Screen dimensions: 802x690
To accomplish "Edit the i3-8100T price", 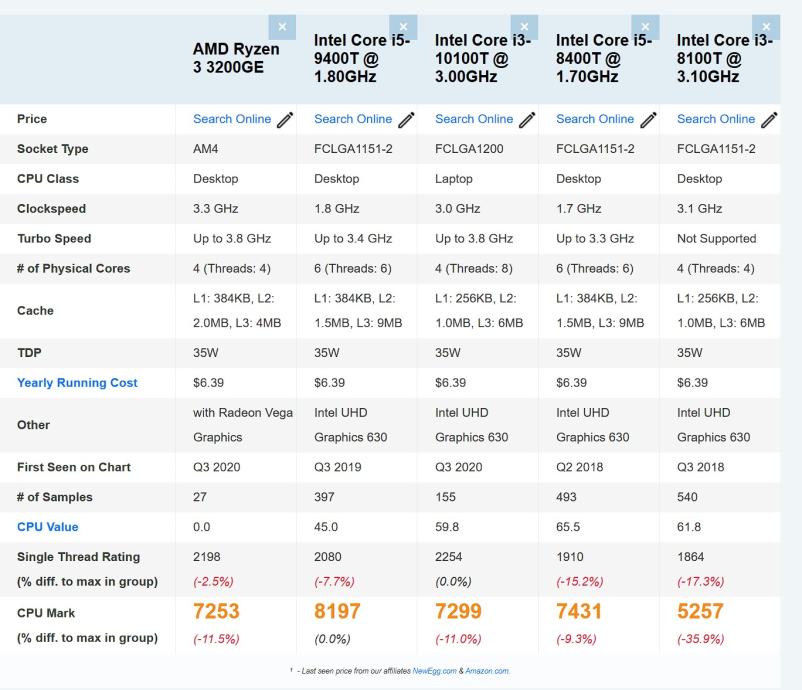I will 769,120.
